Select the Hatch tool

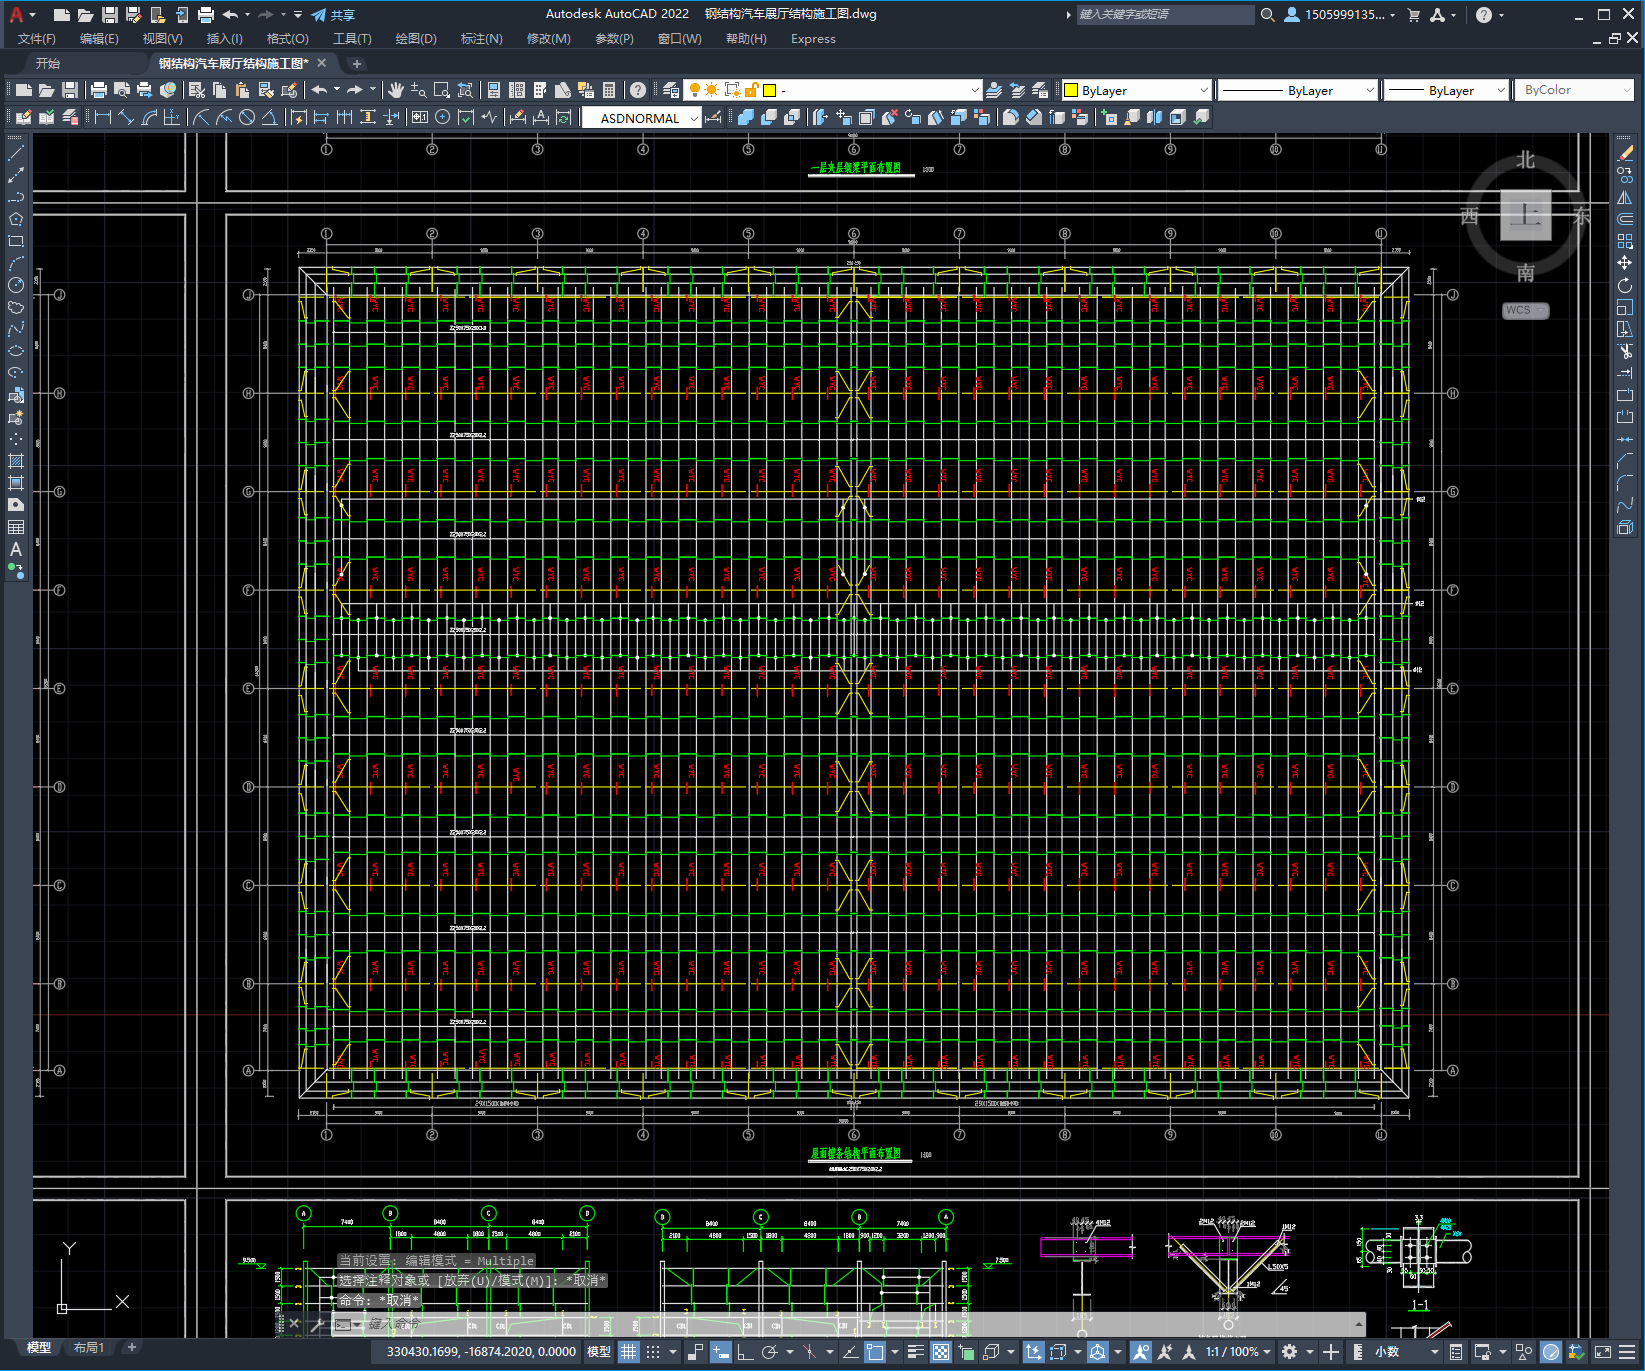pyautogui.click(x=16, y=461)
